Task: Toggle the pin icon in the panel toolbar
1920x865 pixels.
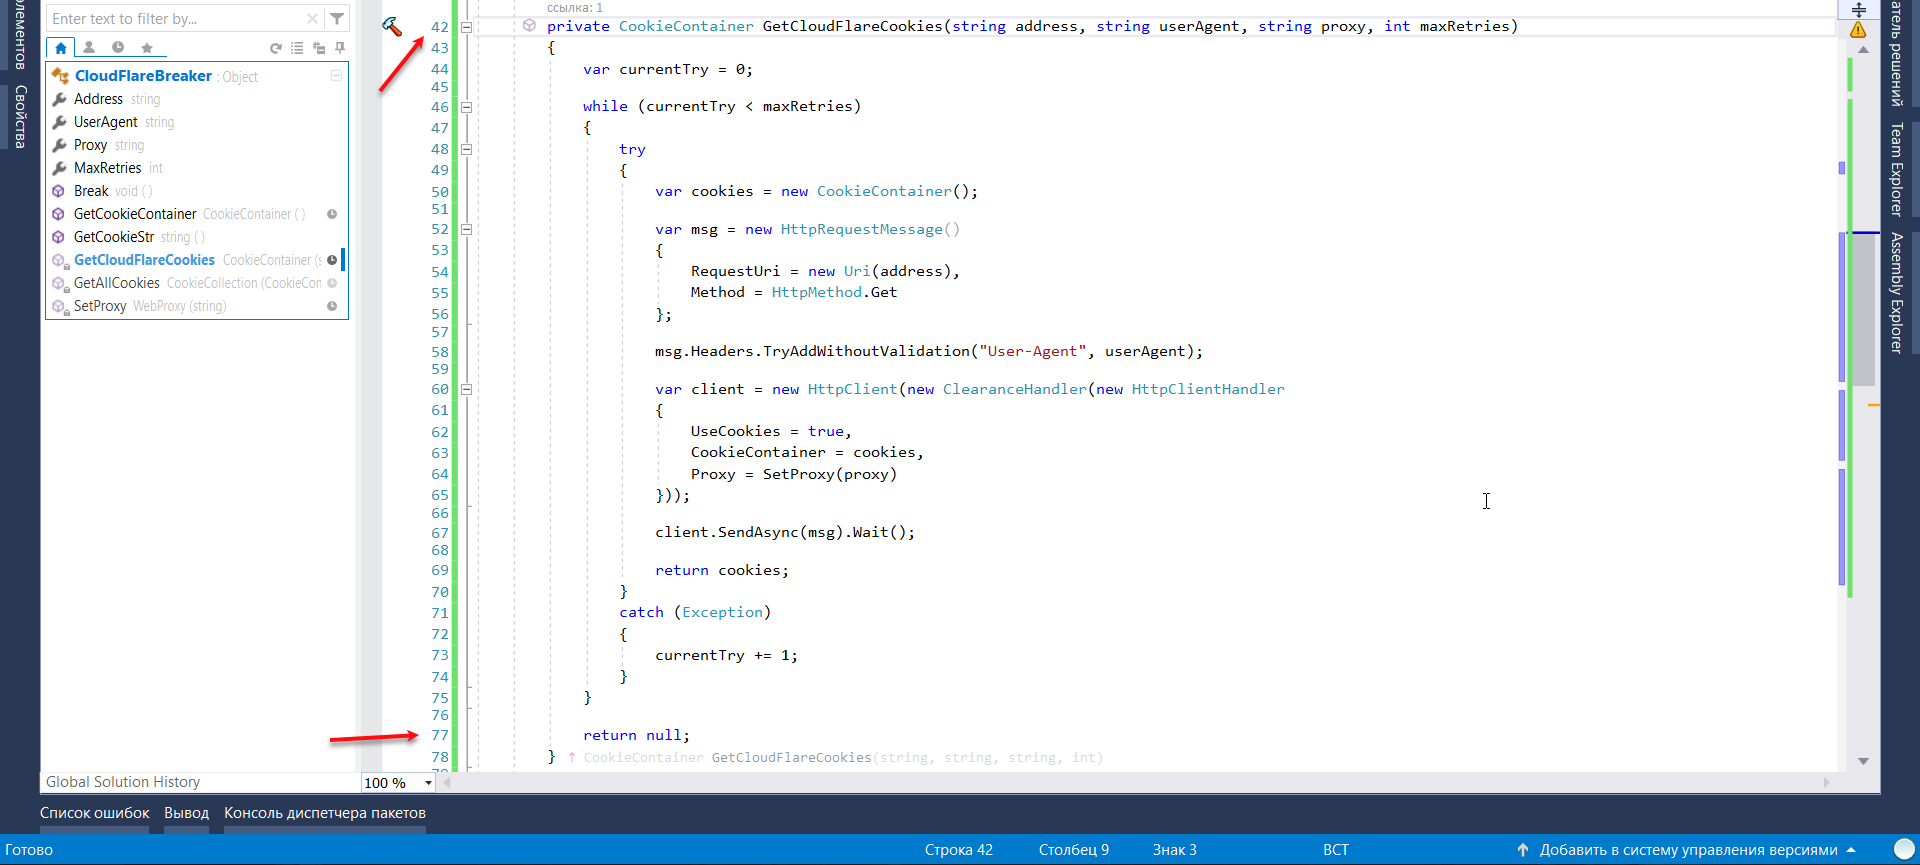Action: (x=340, y=48)
